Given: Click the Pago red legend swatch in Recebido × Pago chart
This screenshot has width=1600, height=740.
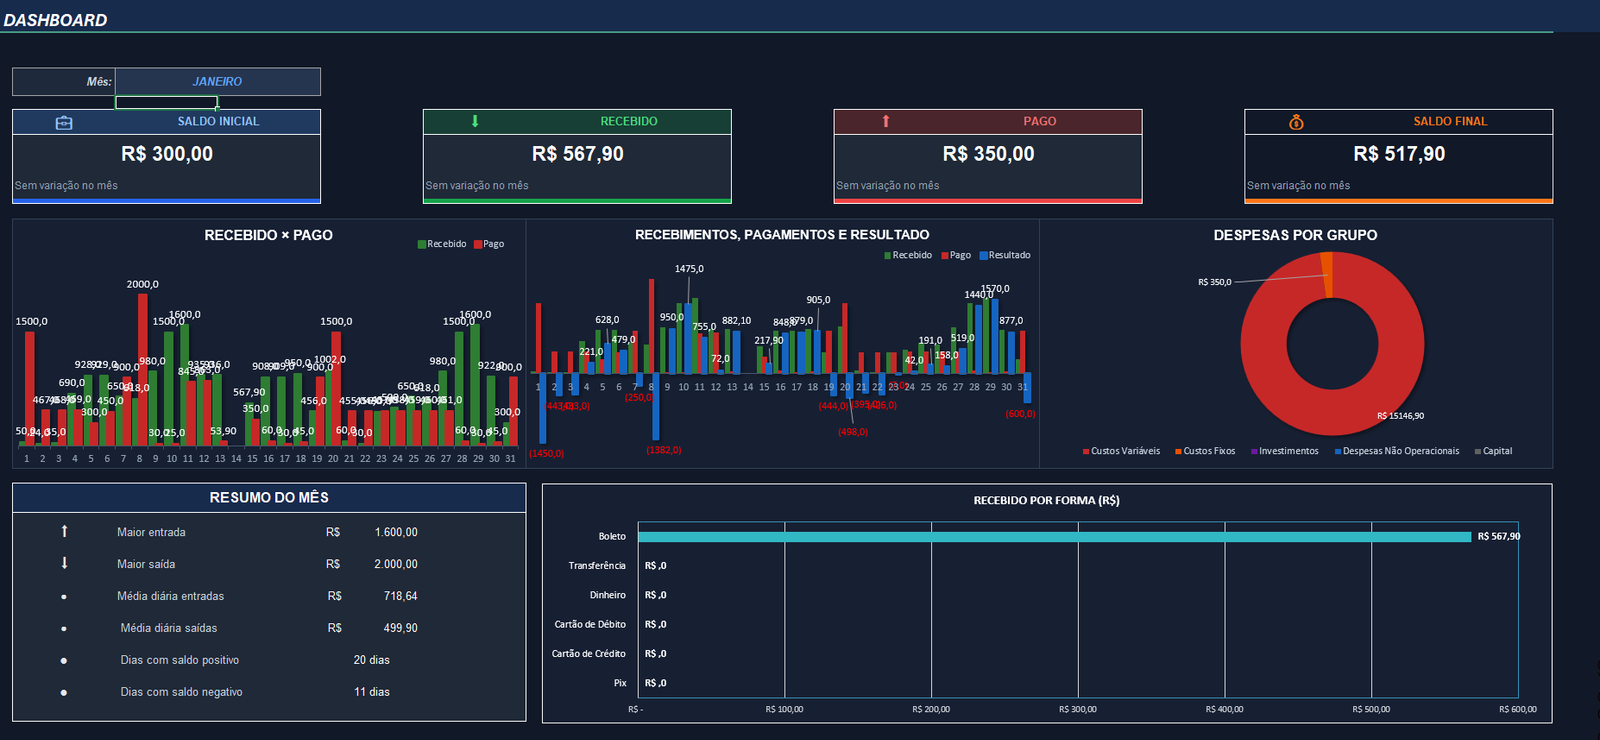Looking at the screenshot, I should click(478, 244).
